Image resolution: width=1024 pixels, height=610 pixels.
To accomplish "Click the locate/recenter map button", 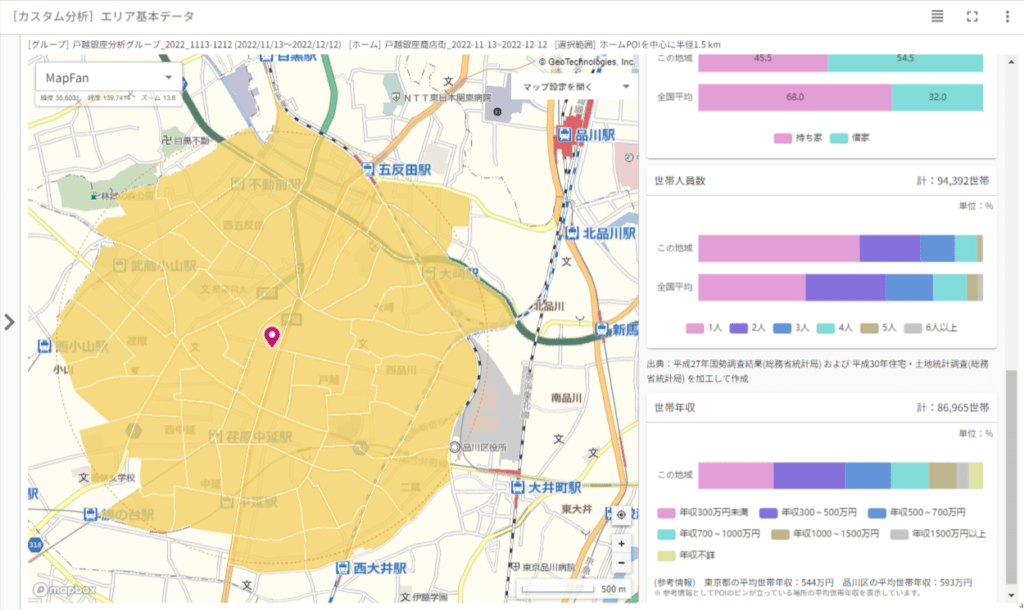I will [621, 515].
